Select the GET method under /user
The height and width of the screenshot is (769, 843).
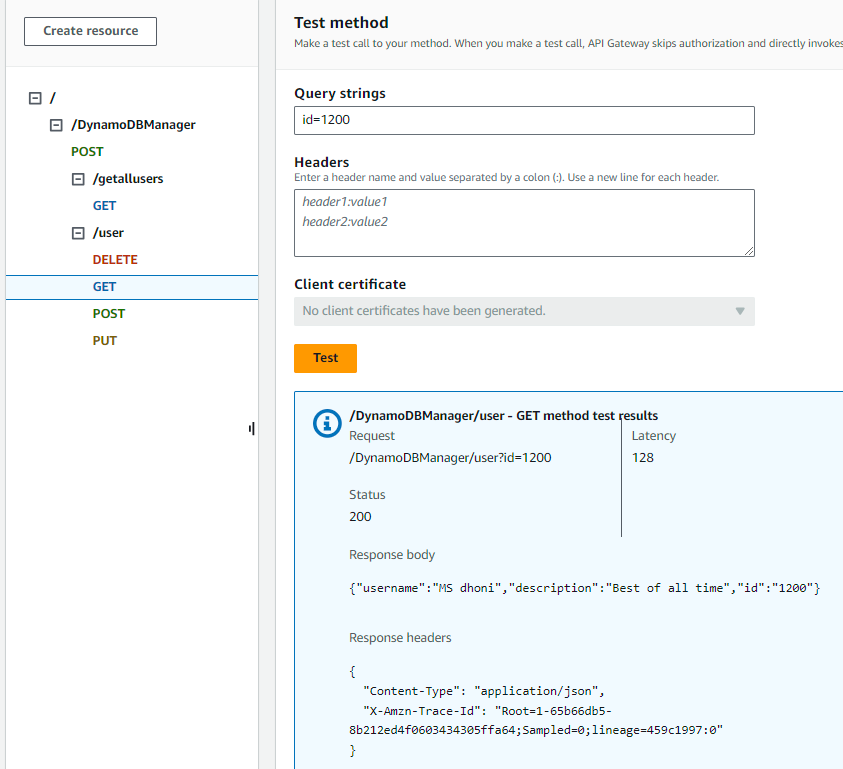click(x=104, y=287)
